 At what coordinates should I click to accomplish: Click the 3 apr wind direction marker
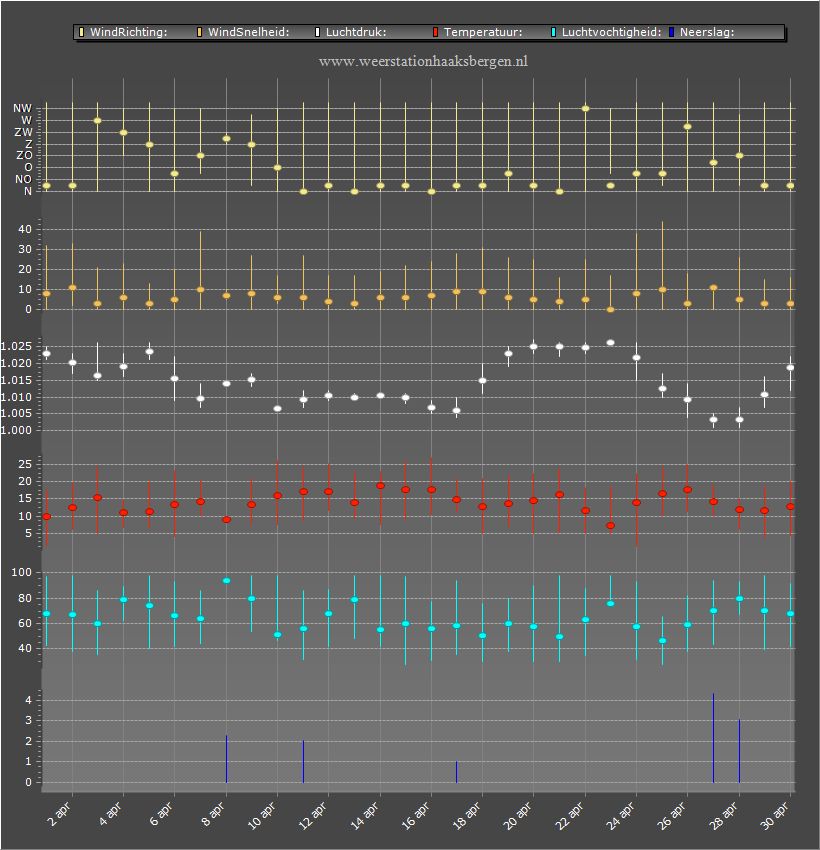[x=98, y=120]
